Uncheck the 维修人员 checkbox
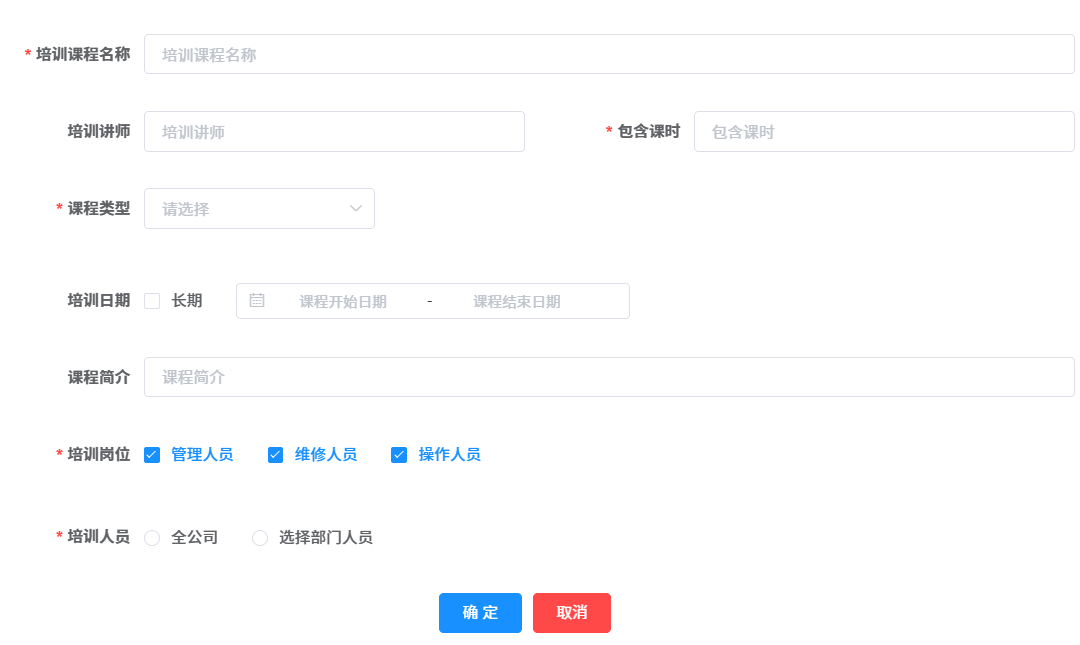Image resolution: width=1080 pixels, height=645 pixels. 276,455
